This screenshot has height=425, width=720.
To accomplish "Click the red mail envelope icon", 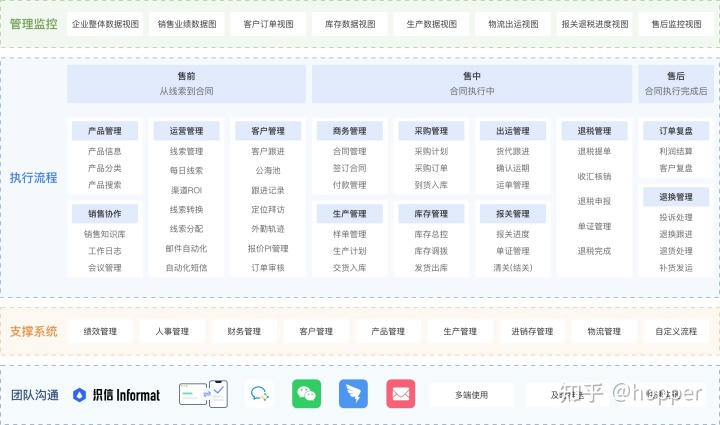I will 401,394.
